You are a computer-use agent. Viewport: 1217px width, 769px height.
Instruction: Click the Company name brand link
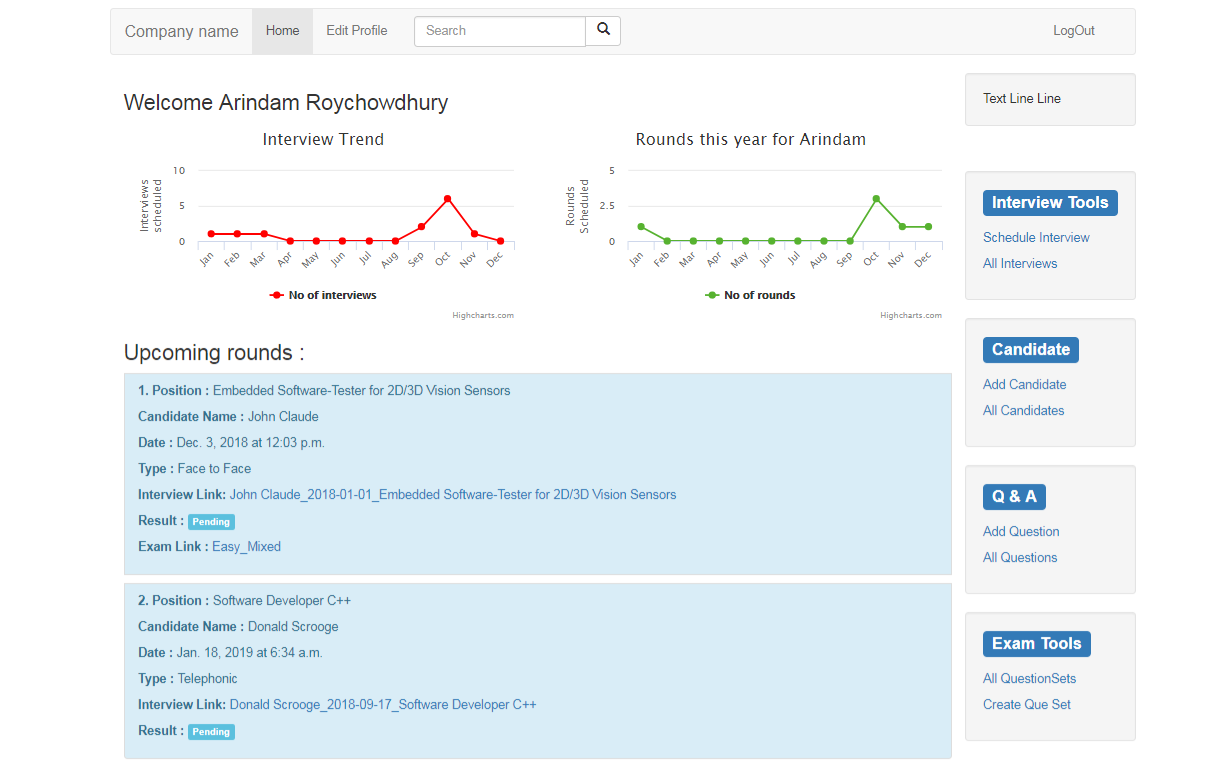[181, 31]
